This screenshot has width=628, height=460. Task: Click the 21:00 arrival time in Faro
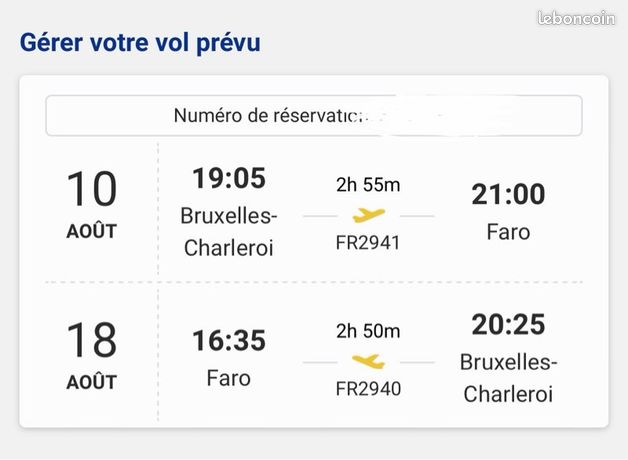[508, 194]
